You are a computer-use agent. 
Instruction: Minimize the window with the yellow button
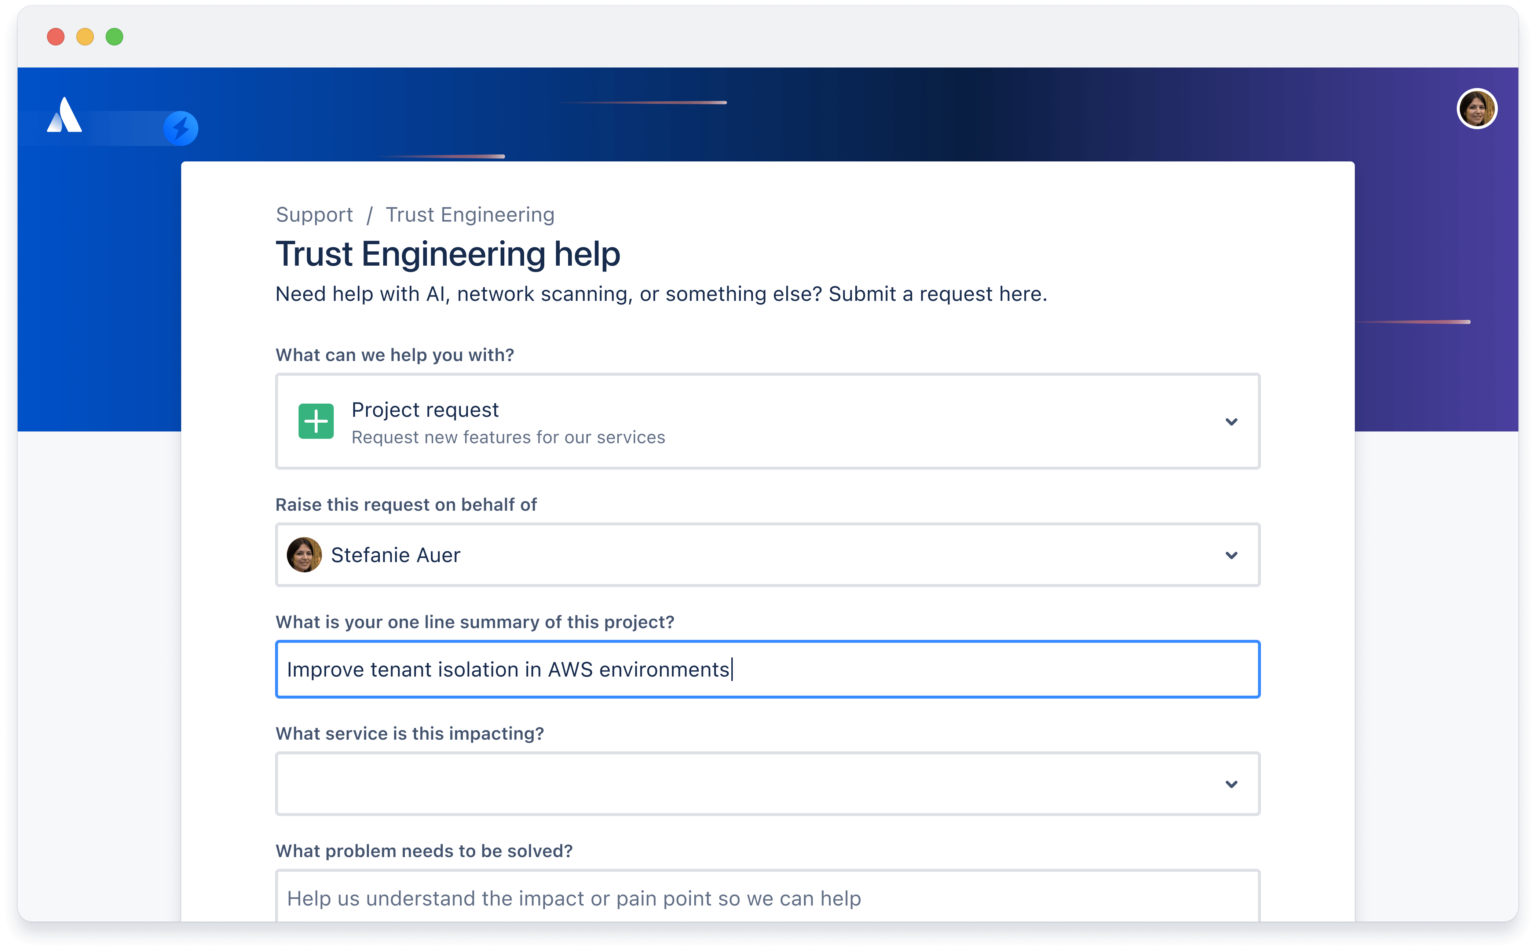coord(85,36)
